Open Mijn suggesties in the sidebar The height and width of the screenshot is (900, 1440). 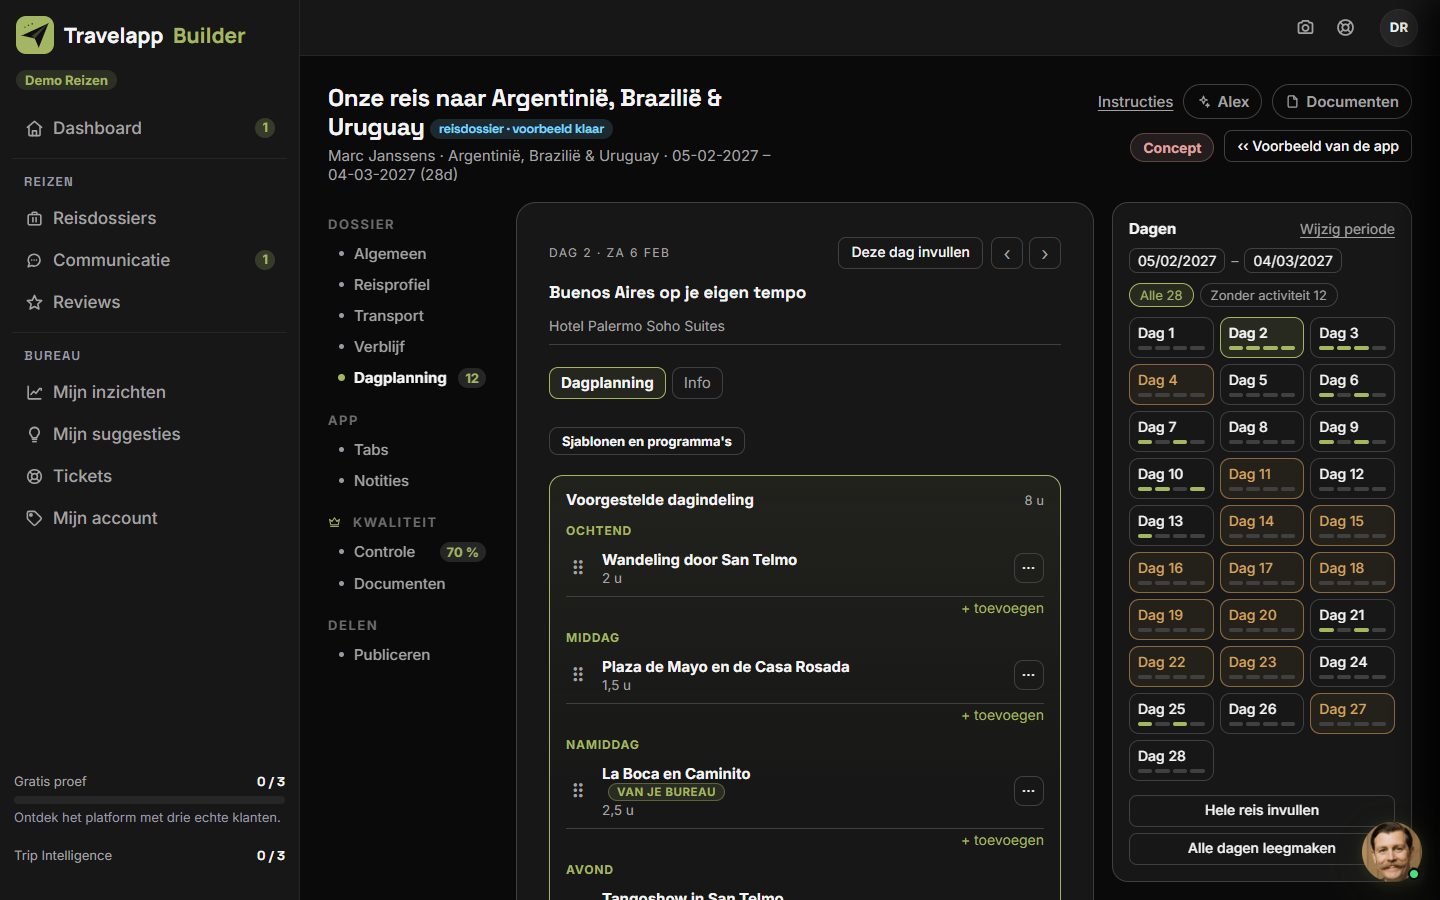[x=149, y=434]
